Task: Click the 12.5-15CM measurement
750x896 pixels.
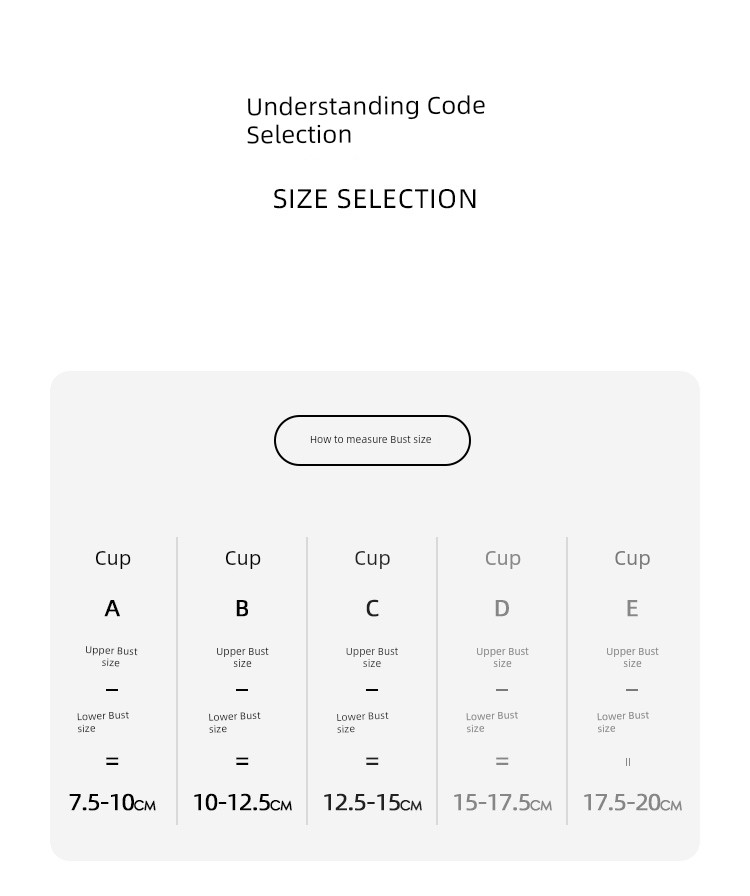Action: coord(372,802)
